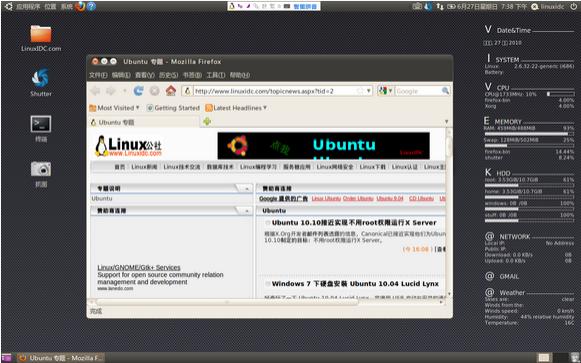Click the penguin icon in the input method bar
The width and height of the screenshot is (581, 363).
pyautogui.click(x=232, y=6)
